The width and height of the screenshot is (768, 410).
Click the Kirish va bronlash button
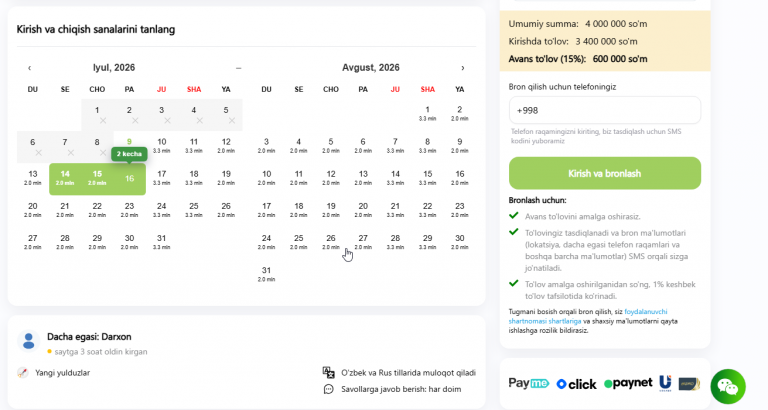[605, 173]
